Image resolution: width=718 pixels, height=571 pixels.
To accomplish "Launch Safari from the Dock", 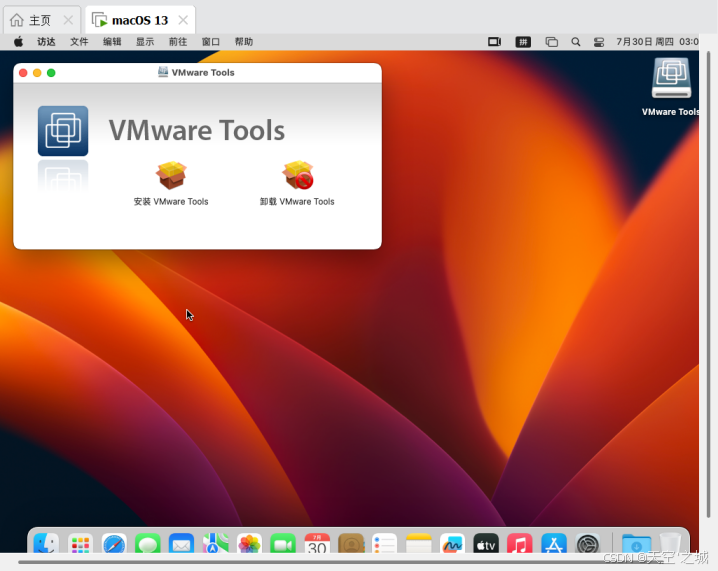I will coord(114,544).
